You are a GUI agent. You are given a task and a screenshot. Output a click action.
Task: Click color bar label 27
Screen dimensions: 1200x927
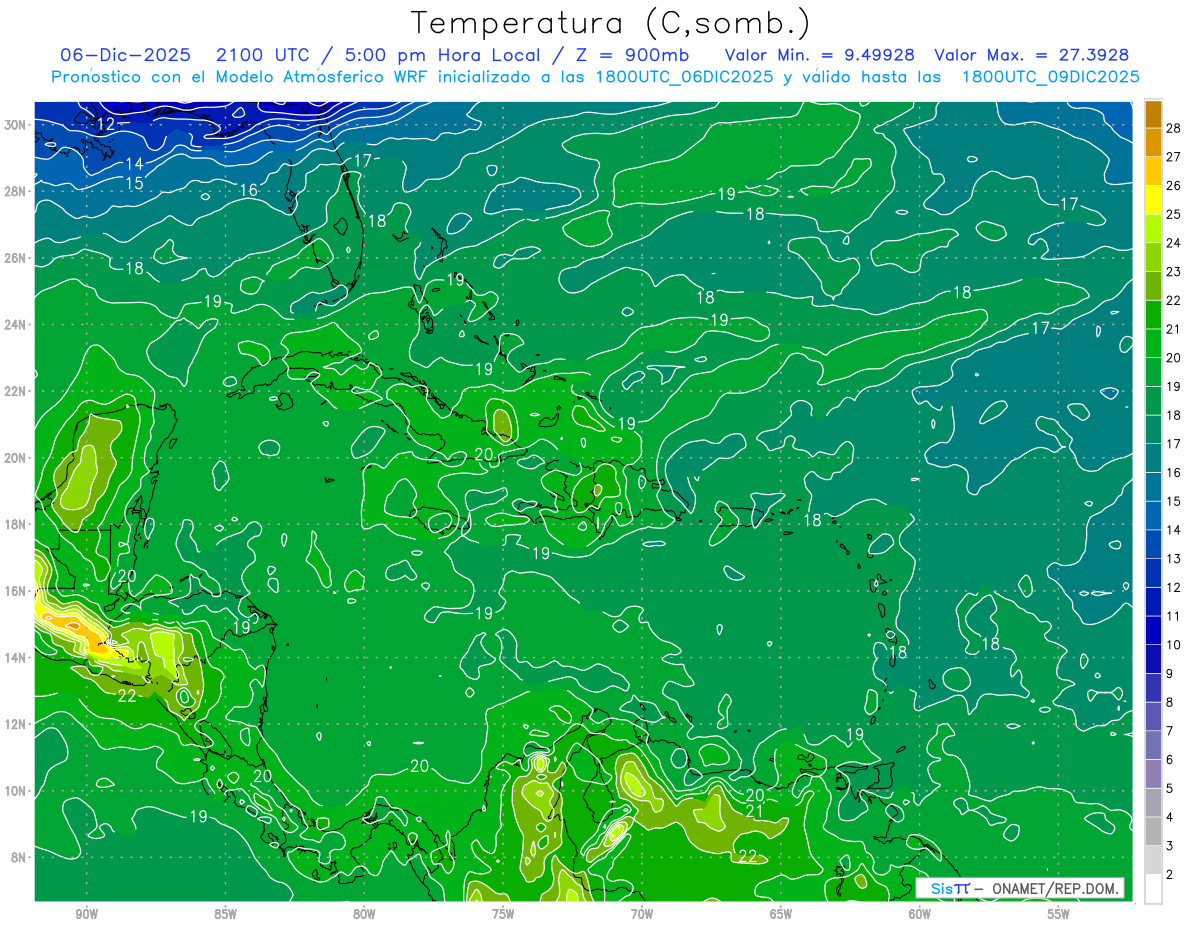(x=1173, y=157)
